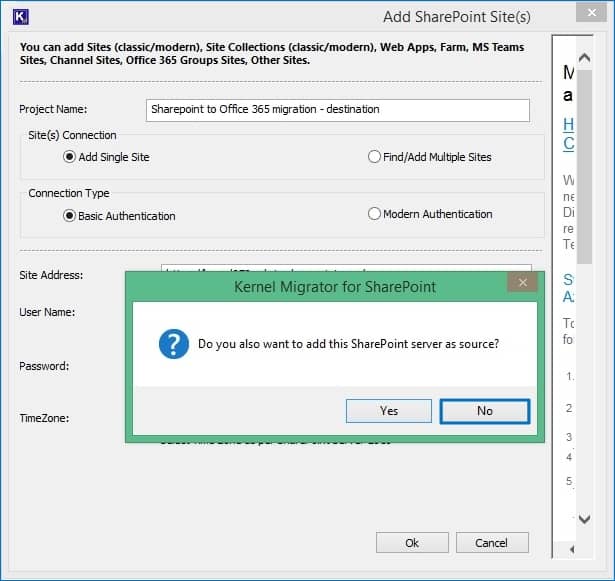This screenshot has width=615, height=581.
Task: Click the help panel horizontal scroll left arrow
Action: [572, 549]
